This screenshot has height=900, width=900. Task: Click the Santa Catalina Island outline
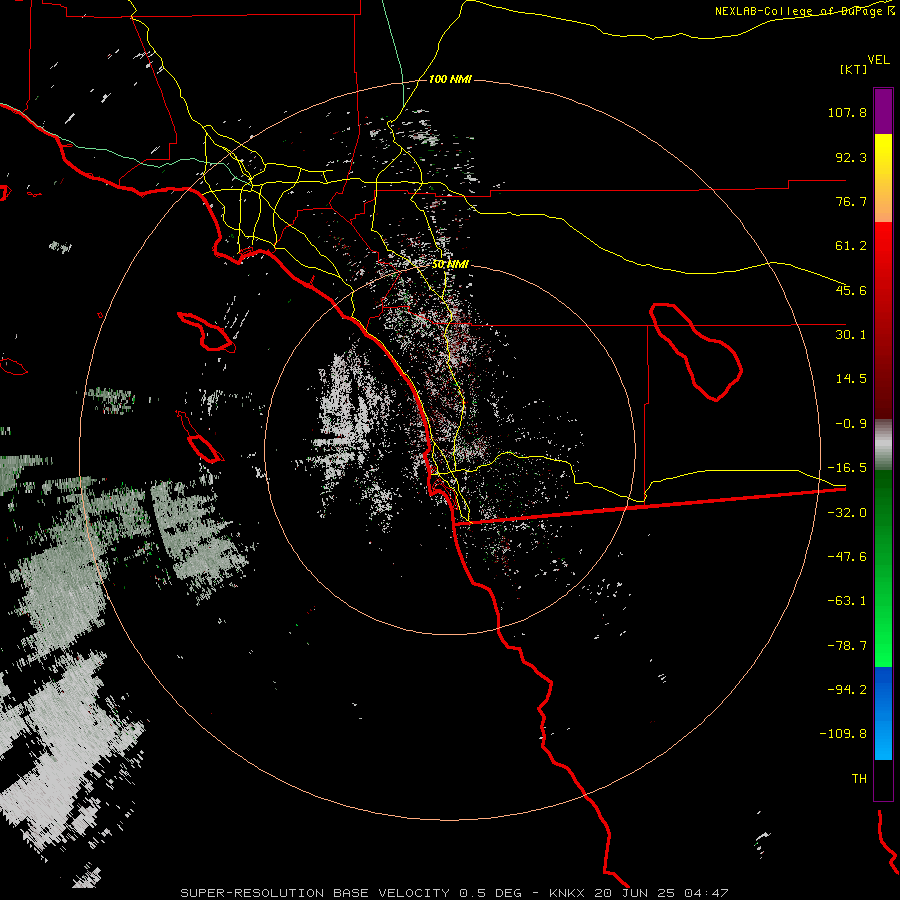click(207, 332)
